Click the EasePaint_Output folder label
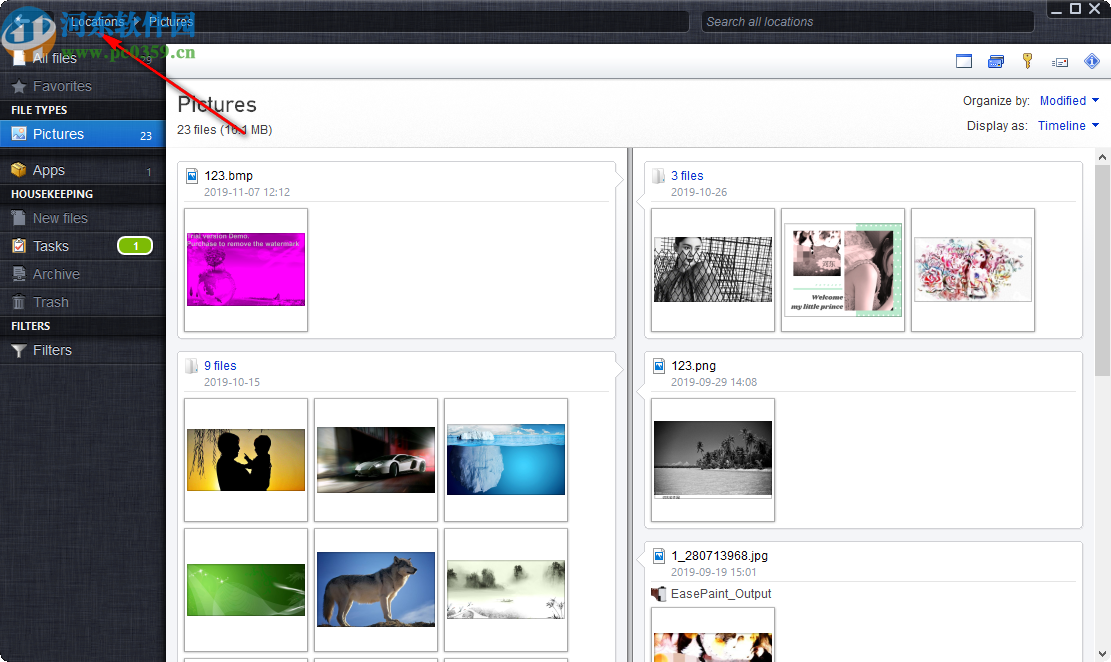Viewport: 1111px width, 662px height. click(721, 594)
